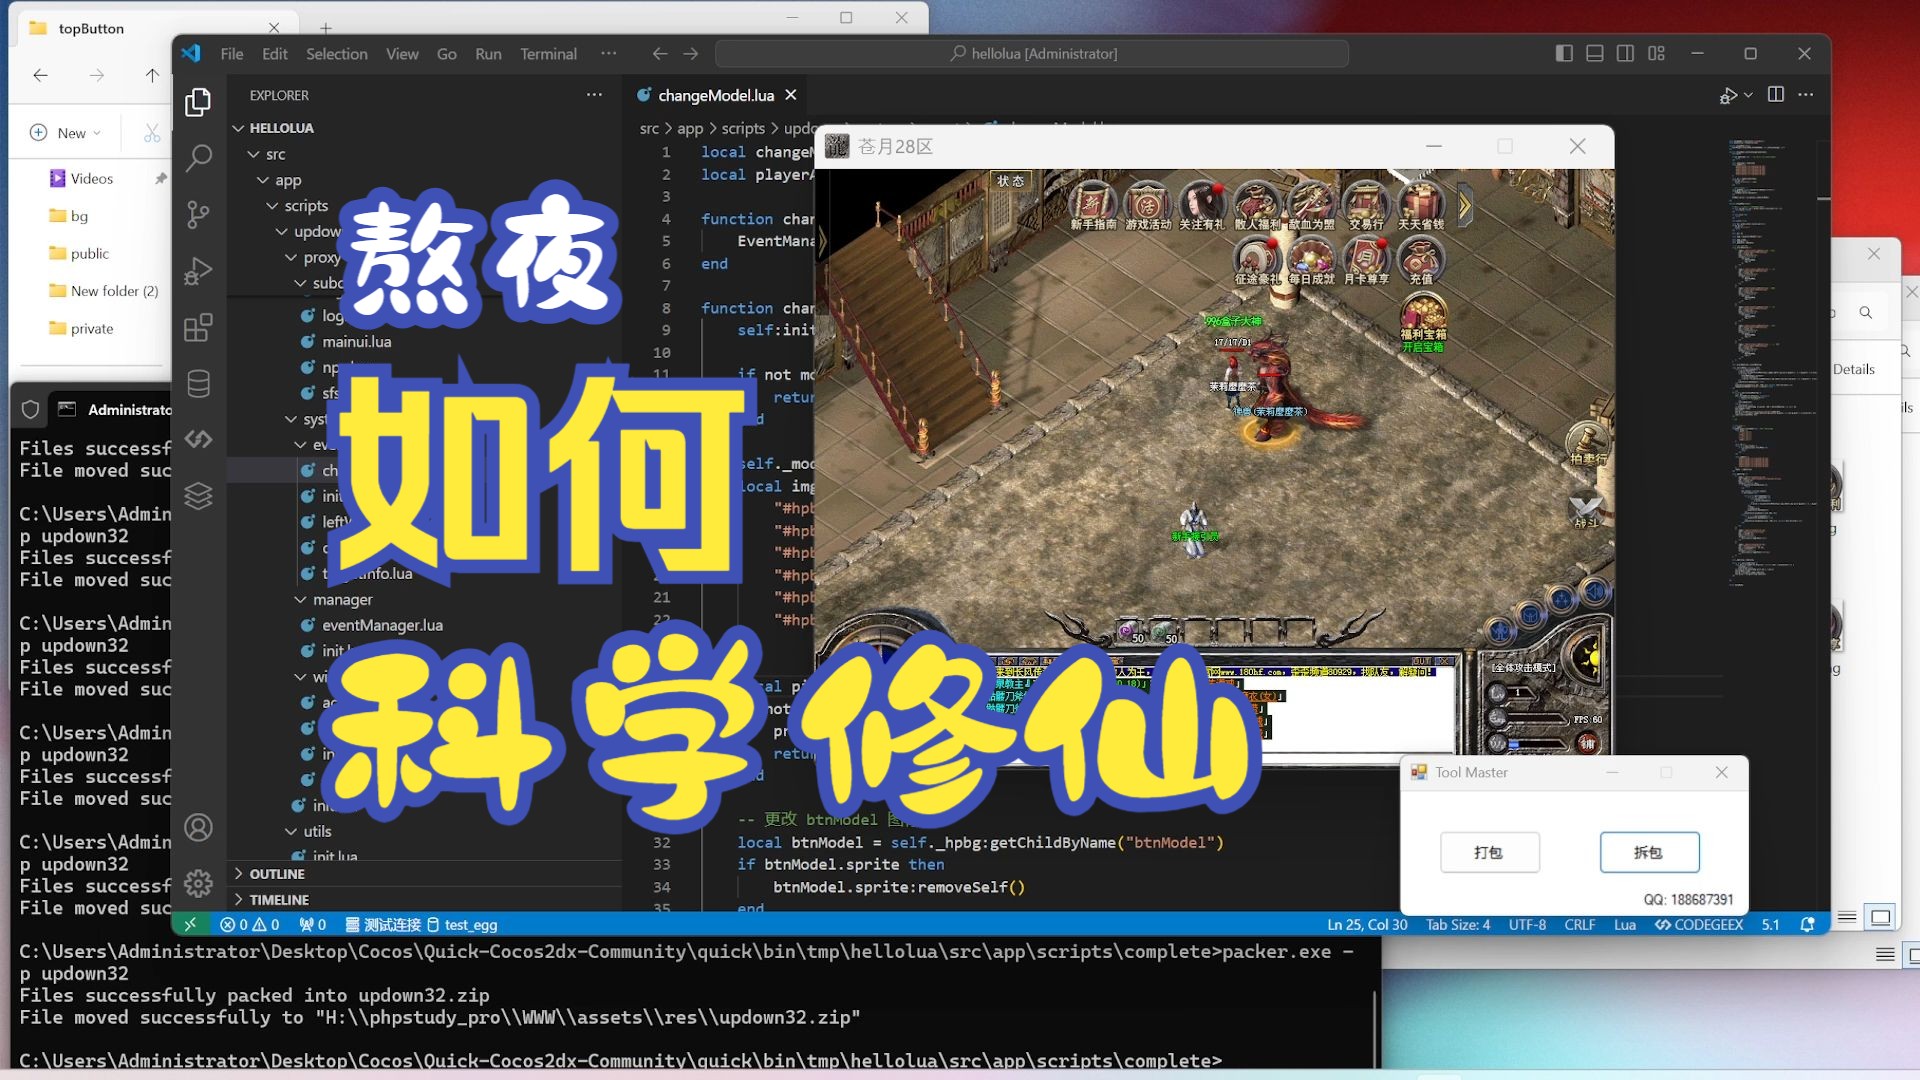Click the 打包 button in Tool Master
Viewport: 1920px width, 1080px height.
1489,852
